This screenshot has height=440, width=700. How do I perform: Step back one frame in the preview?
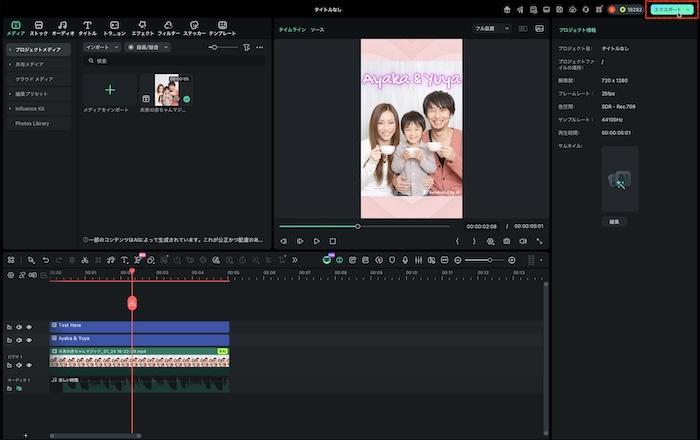tap(283, 241)
